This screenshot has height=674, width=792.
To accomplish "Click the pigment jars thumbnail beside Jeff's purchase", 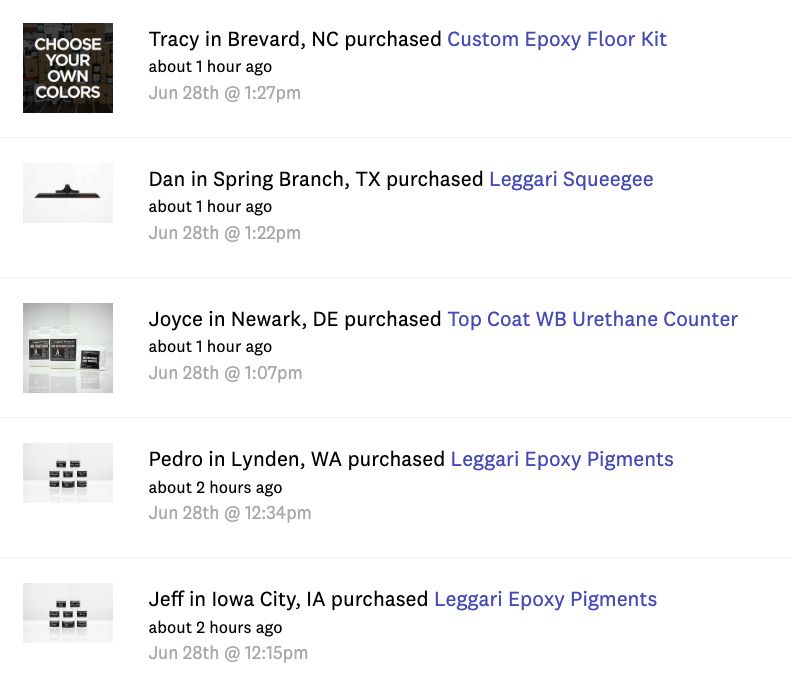I will pos(68,613).
